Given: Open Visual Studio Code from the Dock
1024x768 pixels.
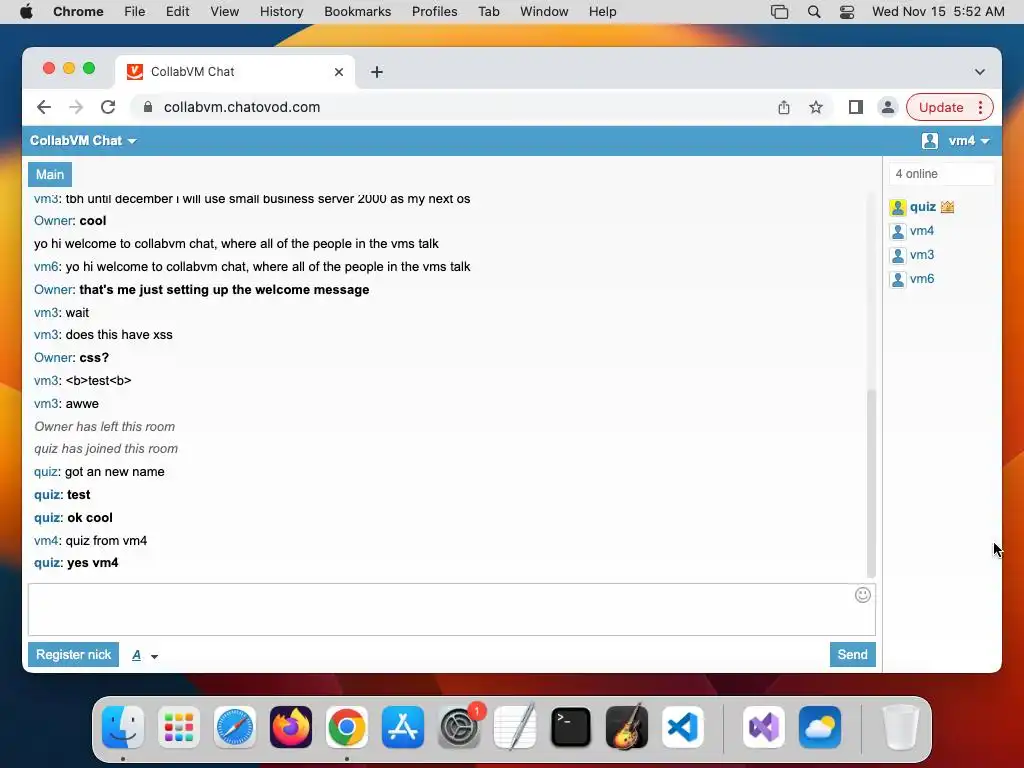Looking at the screenshot, I should [682, 727].
